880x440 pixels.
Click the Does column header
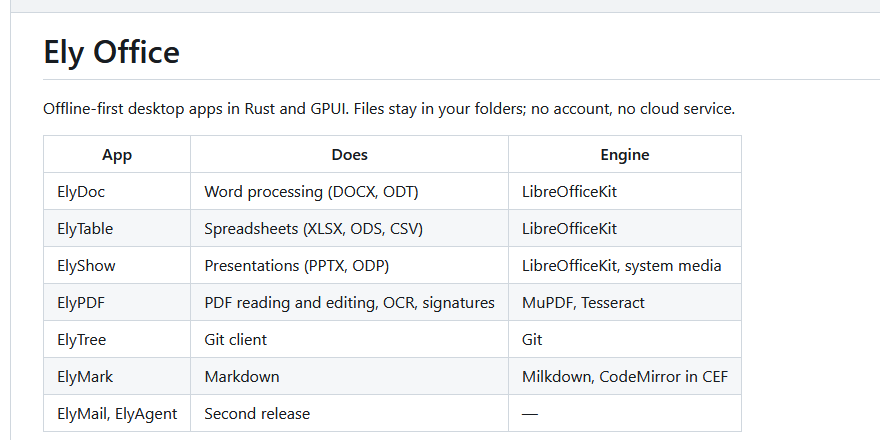349,154
